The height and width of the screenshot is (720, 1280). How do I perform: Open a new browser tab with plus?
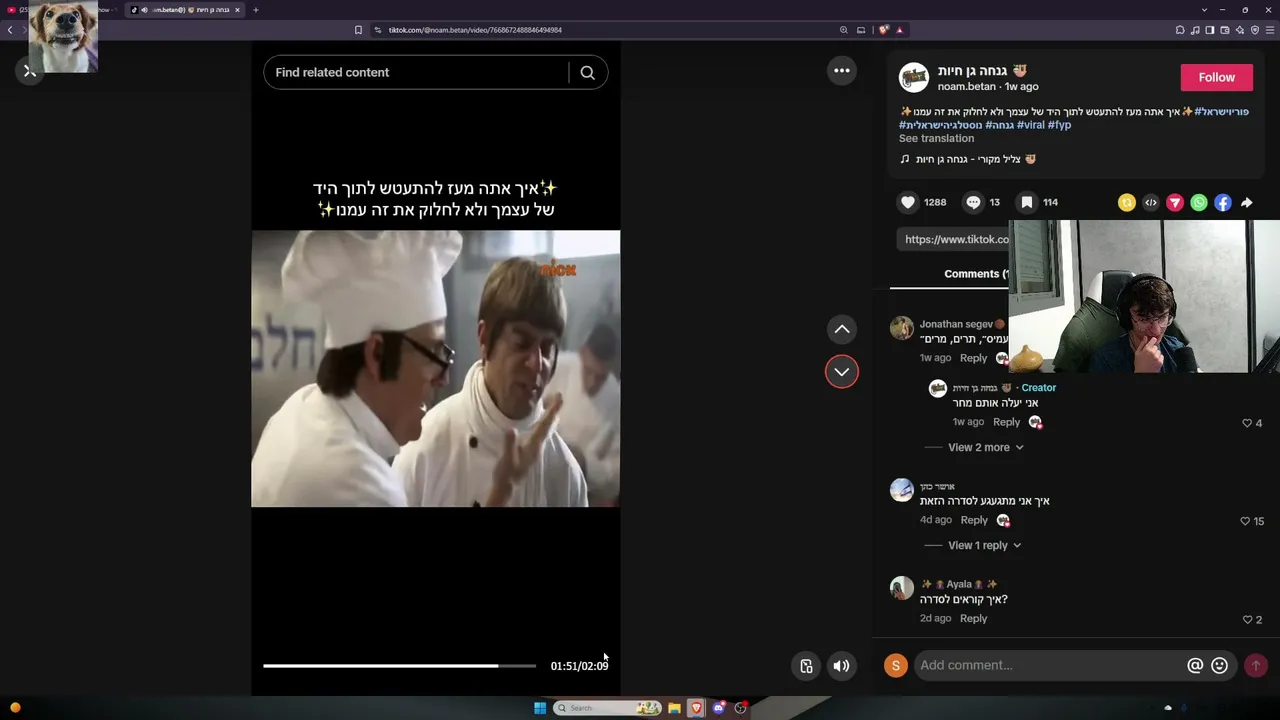255,10
